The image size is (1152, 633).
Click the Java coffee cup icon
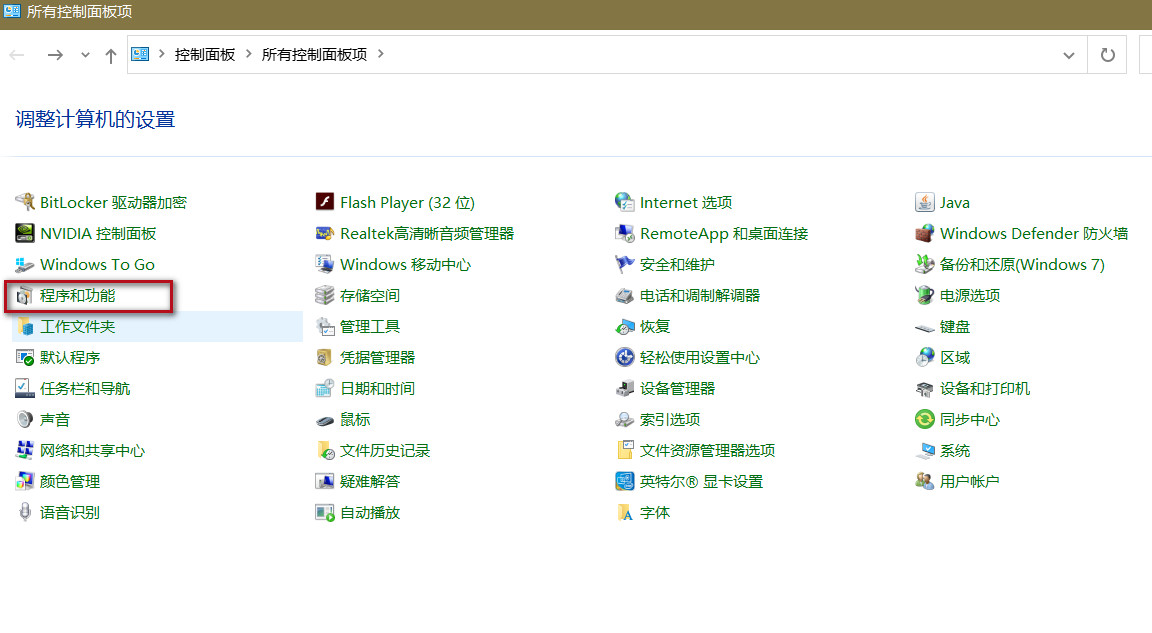tap(924, 202)
